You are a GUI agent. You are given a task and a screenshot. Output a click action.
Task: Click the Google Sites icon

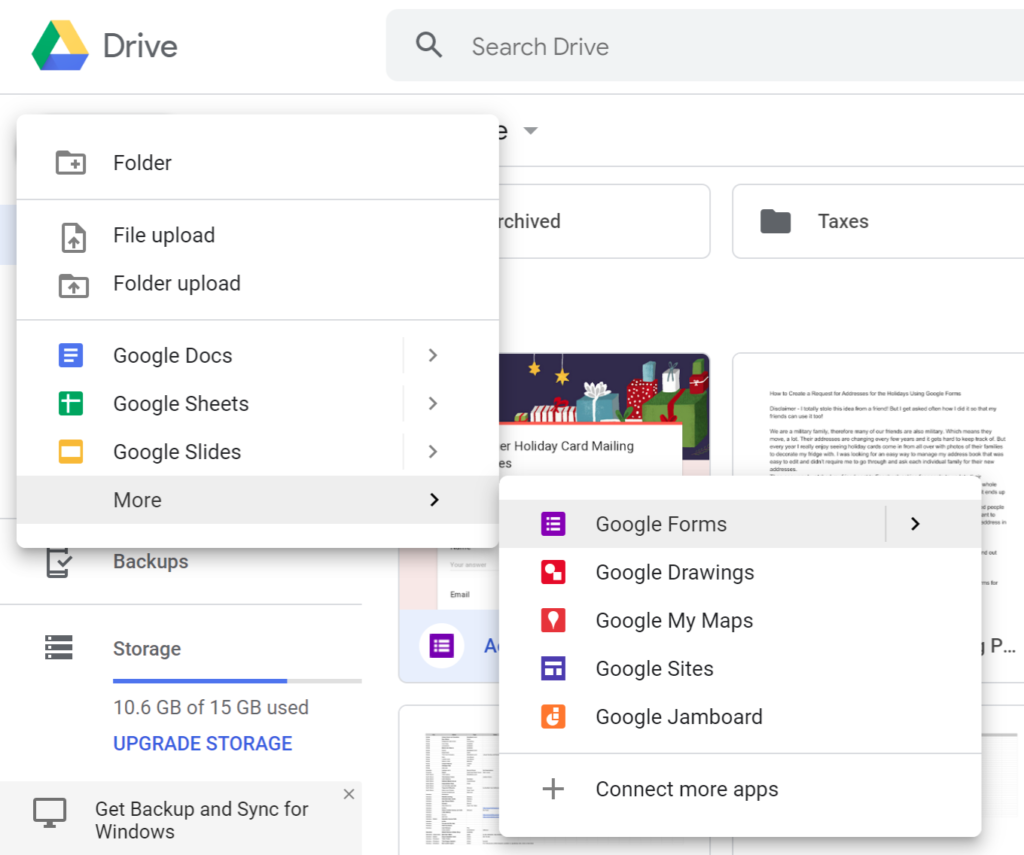[x=553, y=668]
